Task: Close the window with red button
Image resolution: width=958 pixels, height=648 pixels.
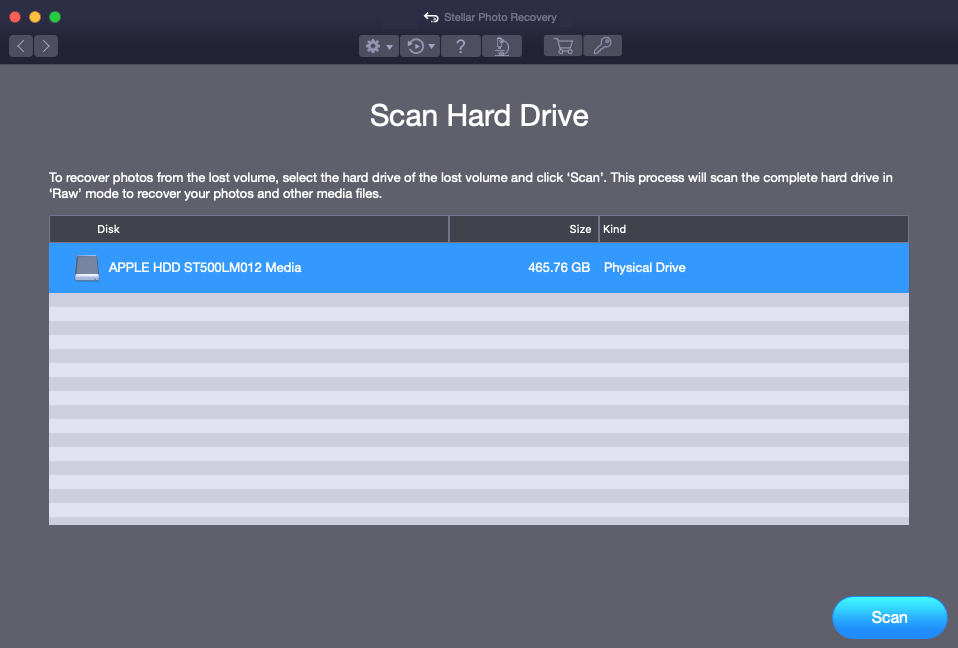Action: [15, 17]
